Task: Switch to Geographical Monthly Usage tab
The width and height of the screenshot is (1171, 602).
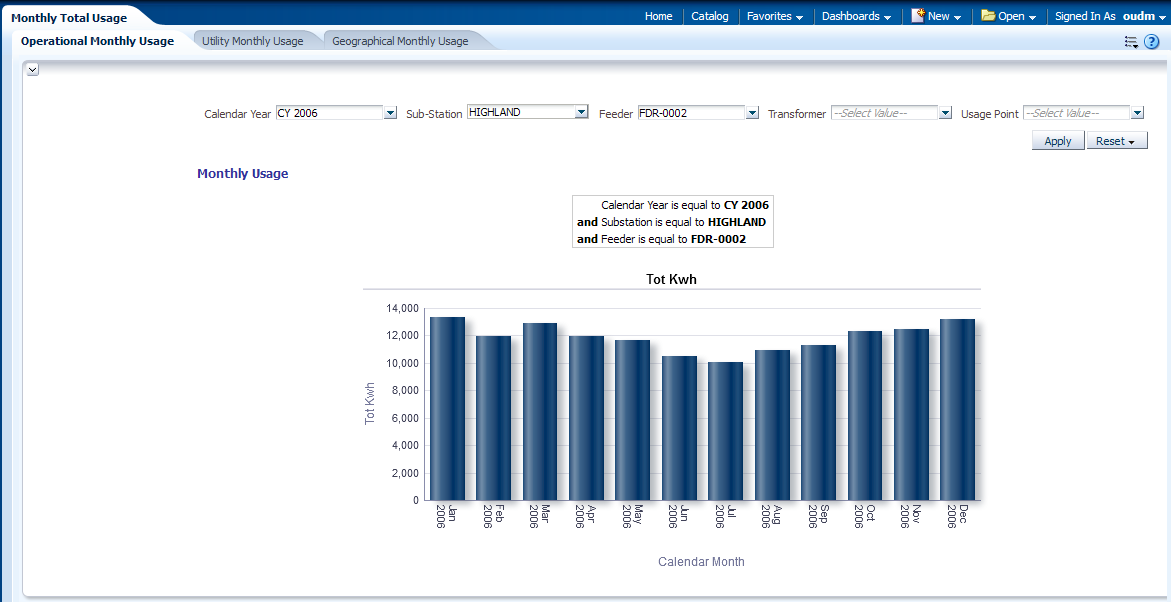Action: (400, 41)
